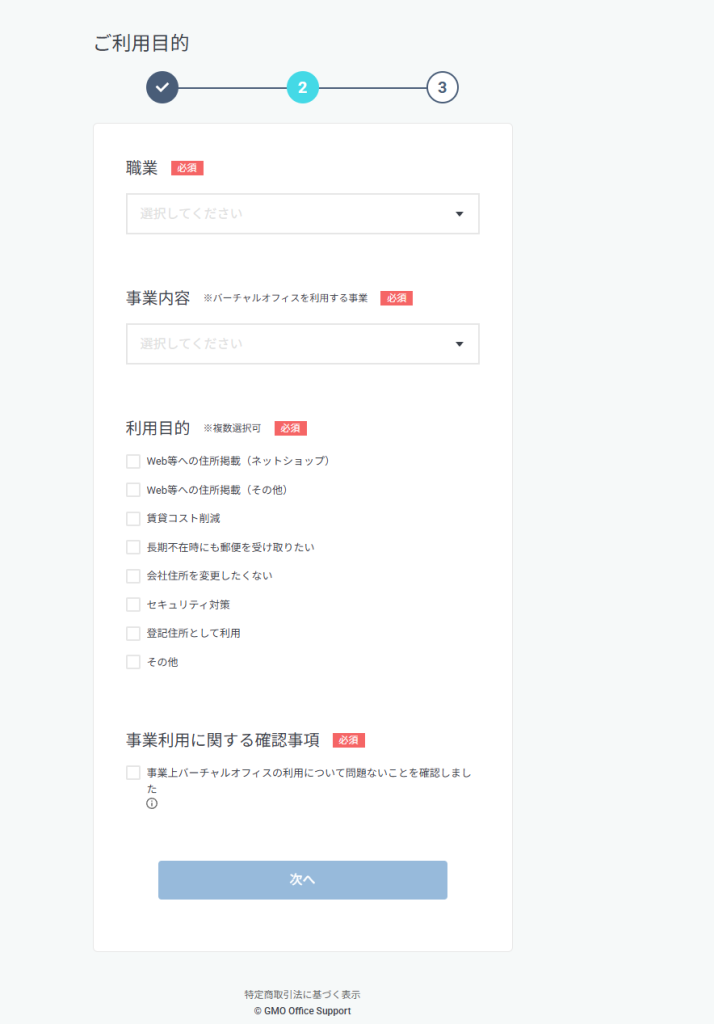This screenshot has height=1024, width=714.
Task: Open the 特定商取引法に基づく表示 link
Action: coord(302,994)
